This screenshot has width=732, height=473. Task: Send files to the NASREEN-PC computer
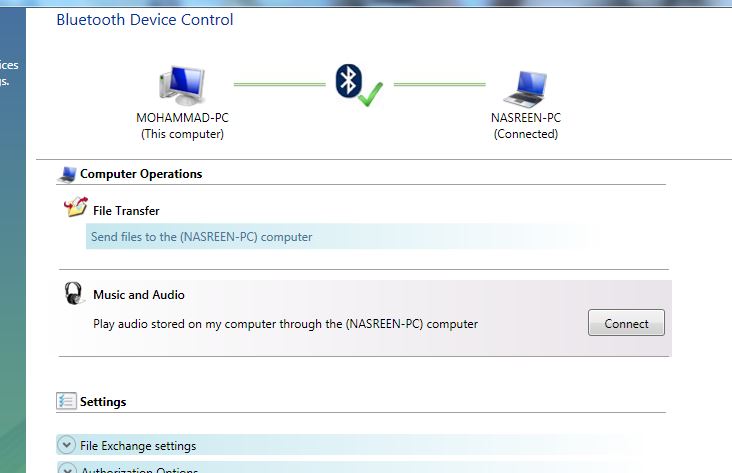coord(201,237)
